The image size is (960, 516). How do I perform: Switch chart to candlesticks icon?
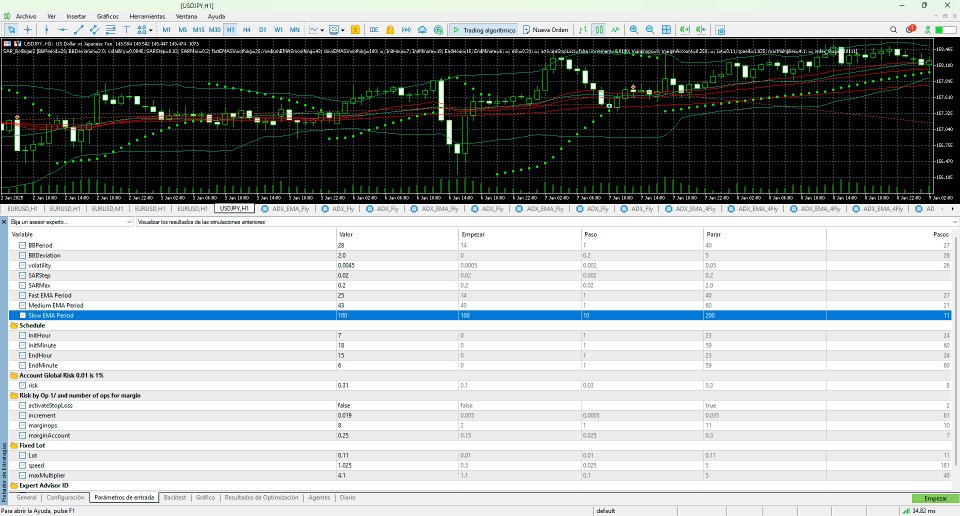(599, 29)
